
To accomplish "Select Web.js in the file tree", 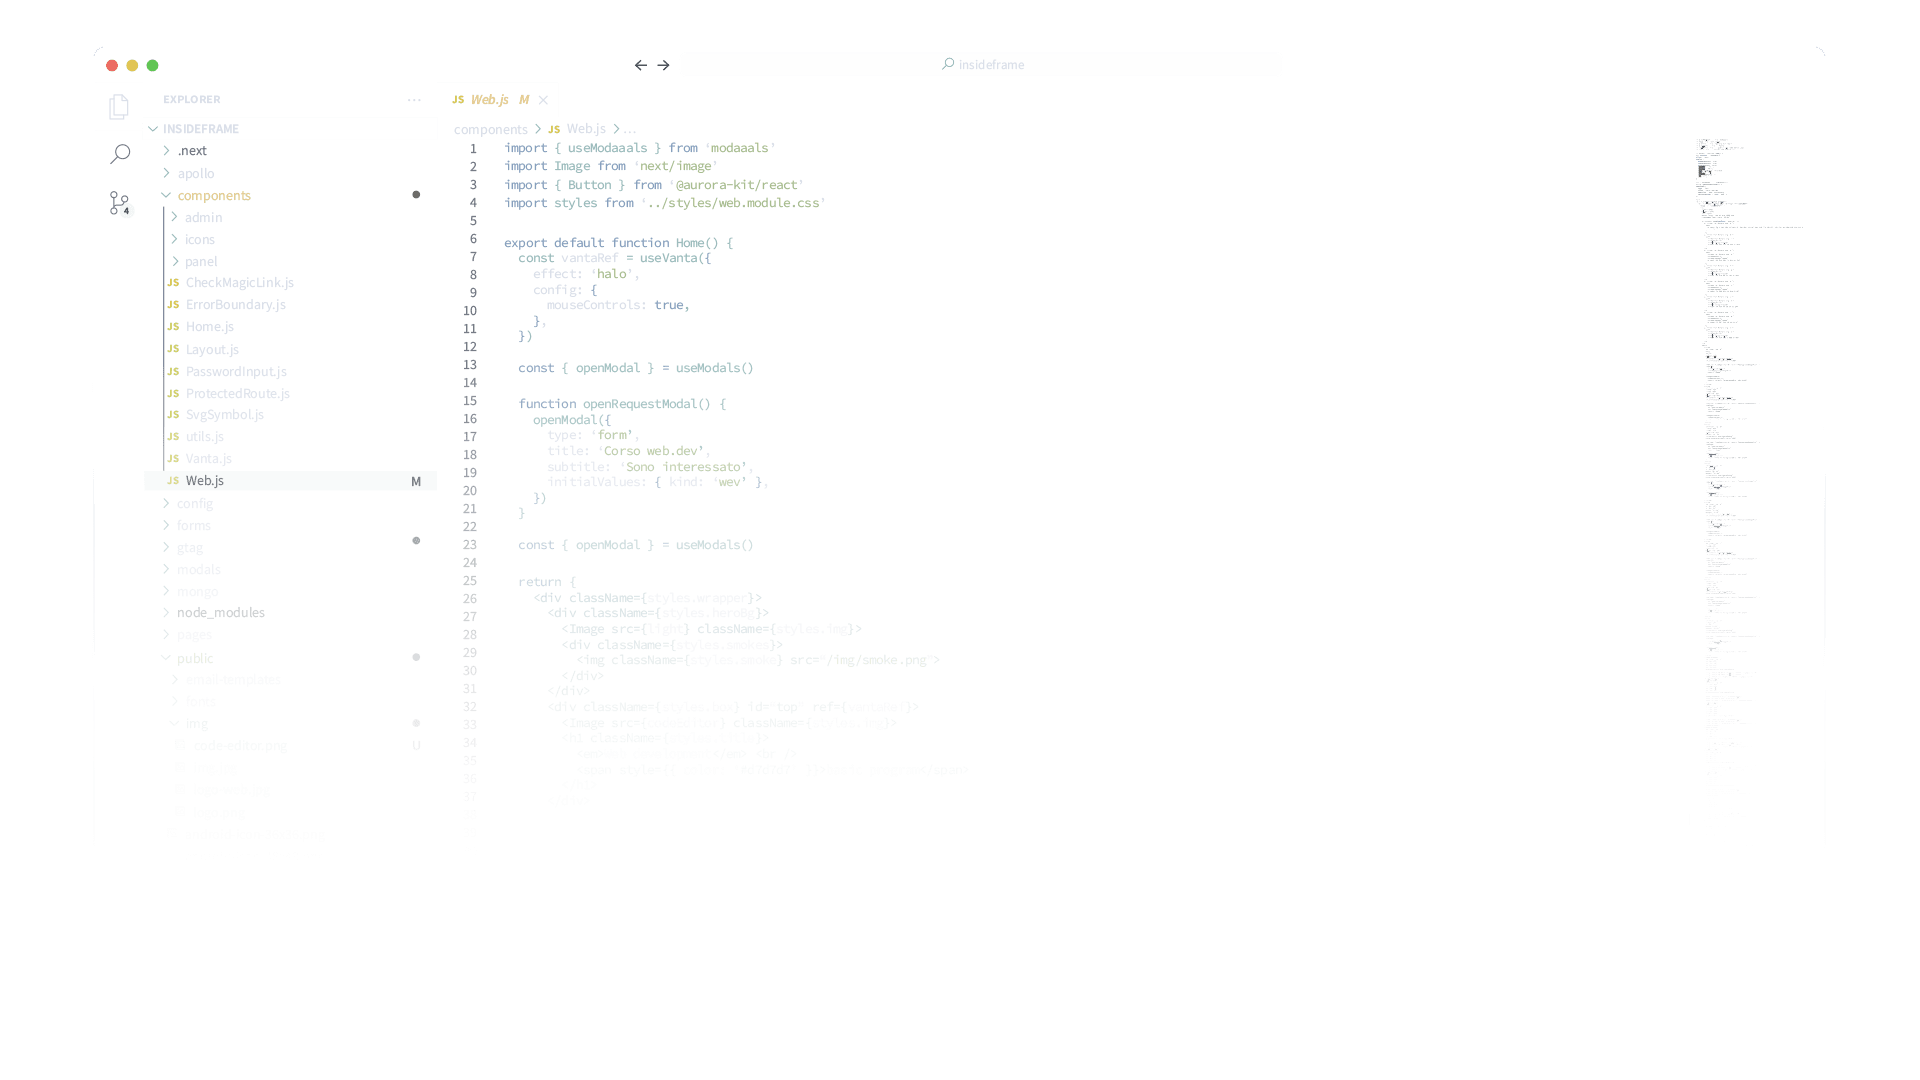I will [x=290, y=481].
